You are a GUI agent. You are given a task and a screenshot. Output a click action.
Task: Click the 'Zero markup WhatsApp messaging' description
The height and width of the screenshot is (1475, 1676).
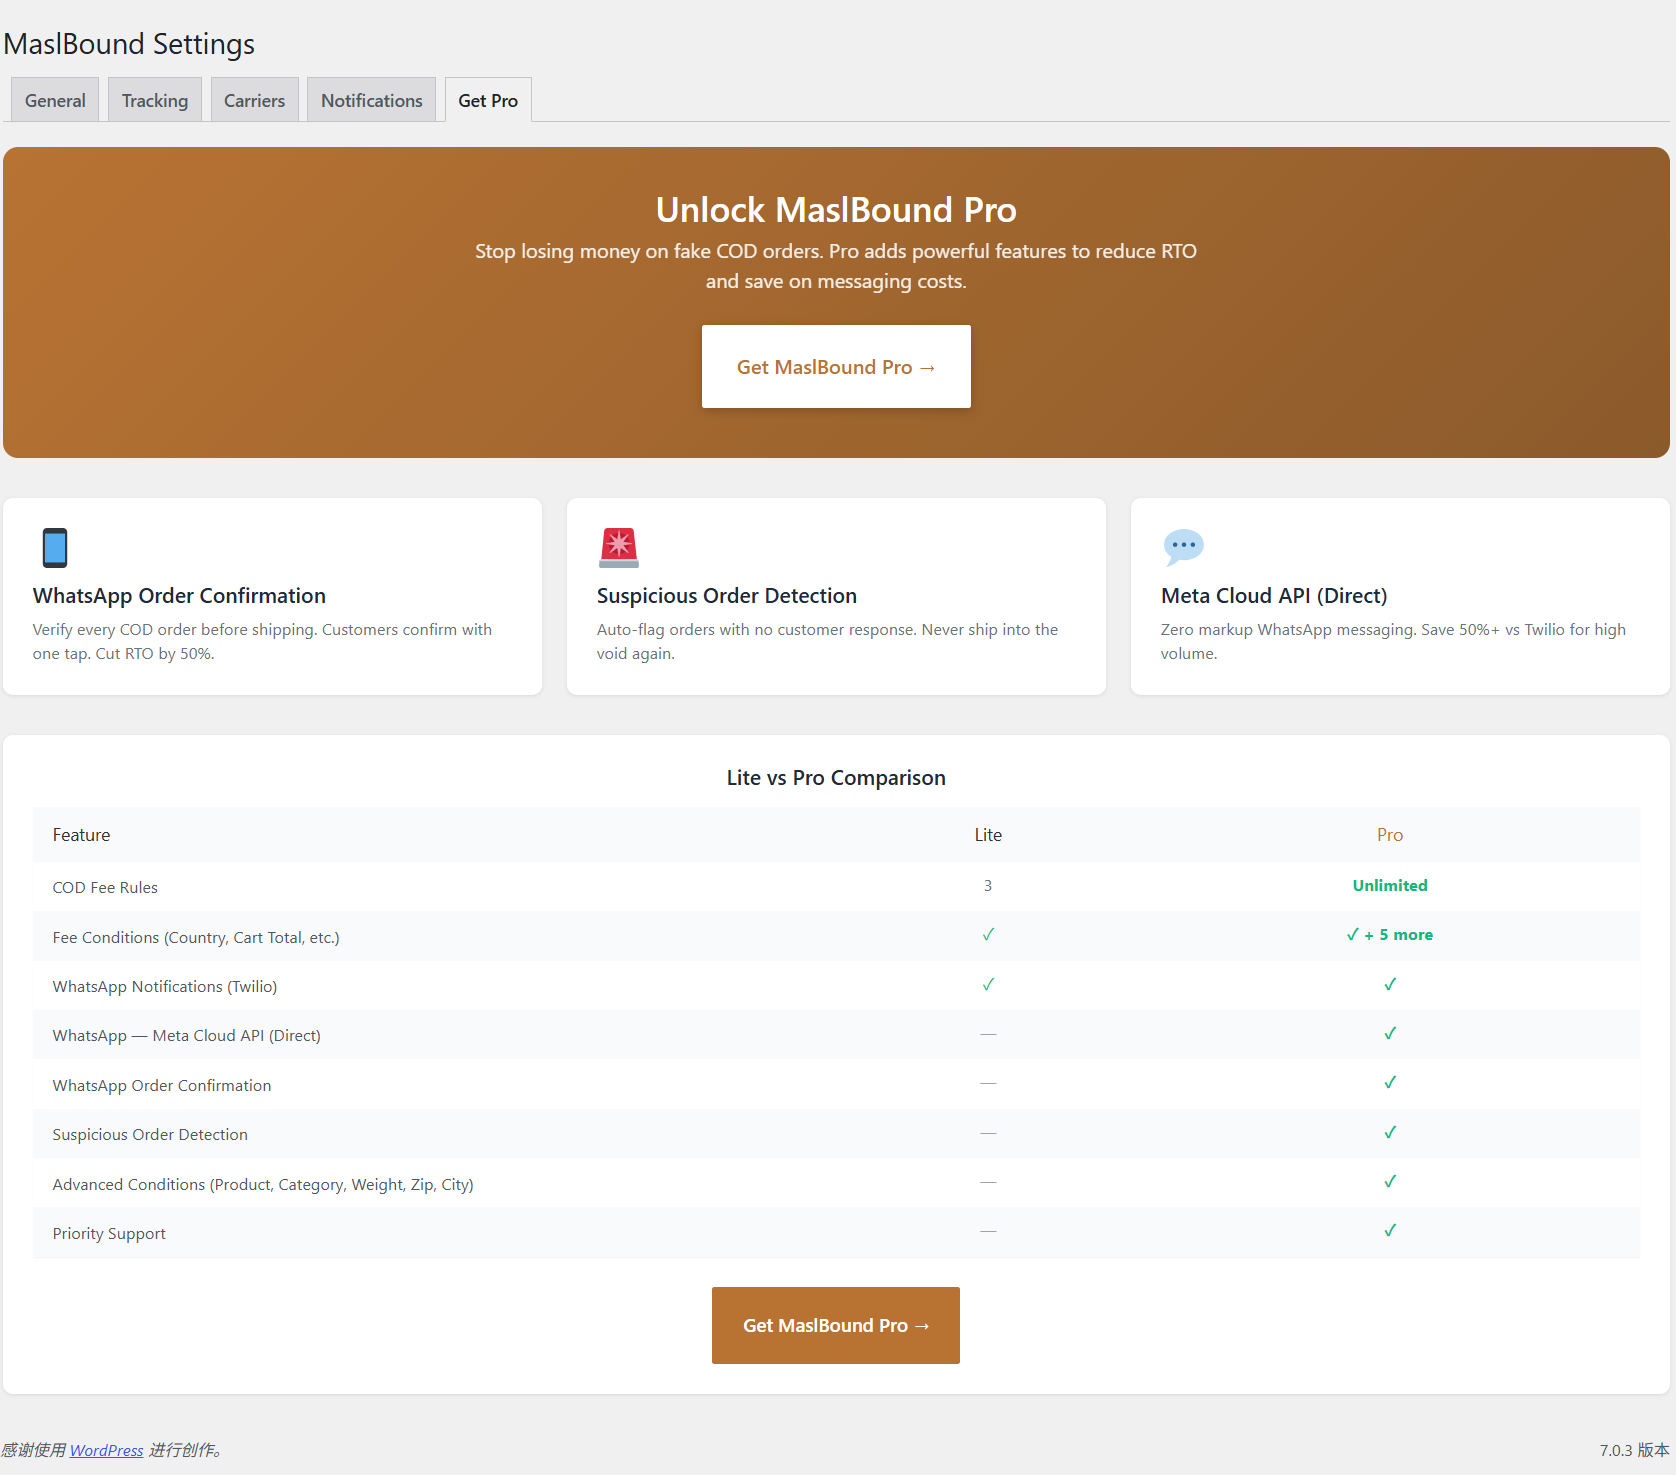1393,641
